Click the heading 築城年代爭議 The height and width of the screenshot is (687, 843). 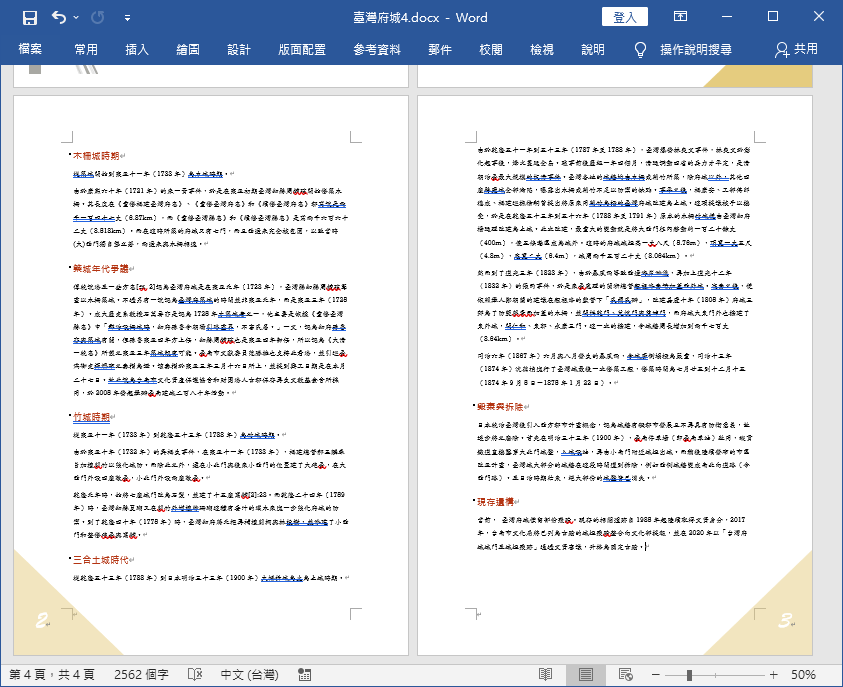tap(101, 269)
